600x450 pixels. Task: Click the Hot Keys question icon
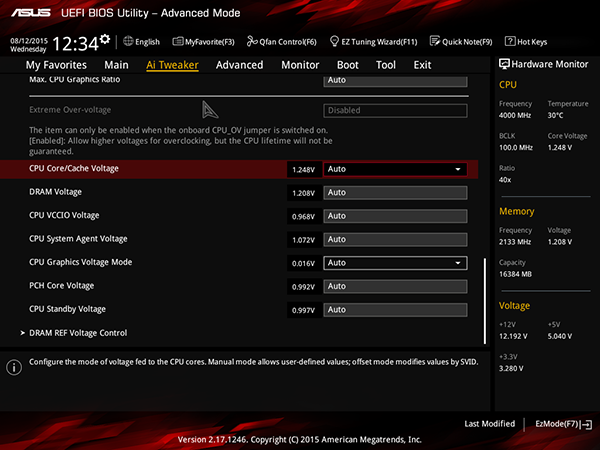tap(510, 41)
